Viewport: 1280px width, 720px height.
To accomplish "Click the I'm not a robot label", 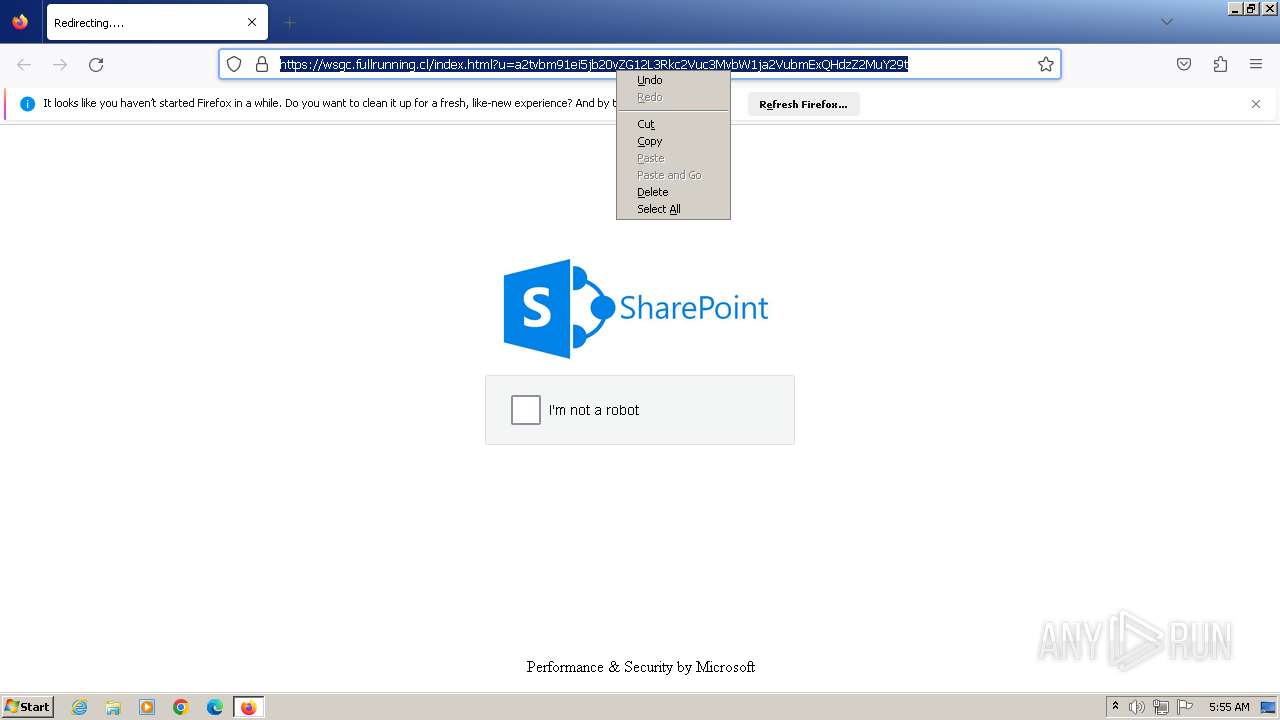I will [594, 410].
